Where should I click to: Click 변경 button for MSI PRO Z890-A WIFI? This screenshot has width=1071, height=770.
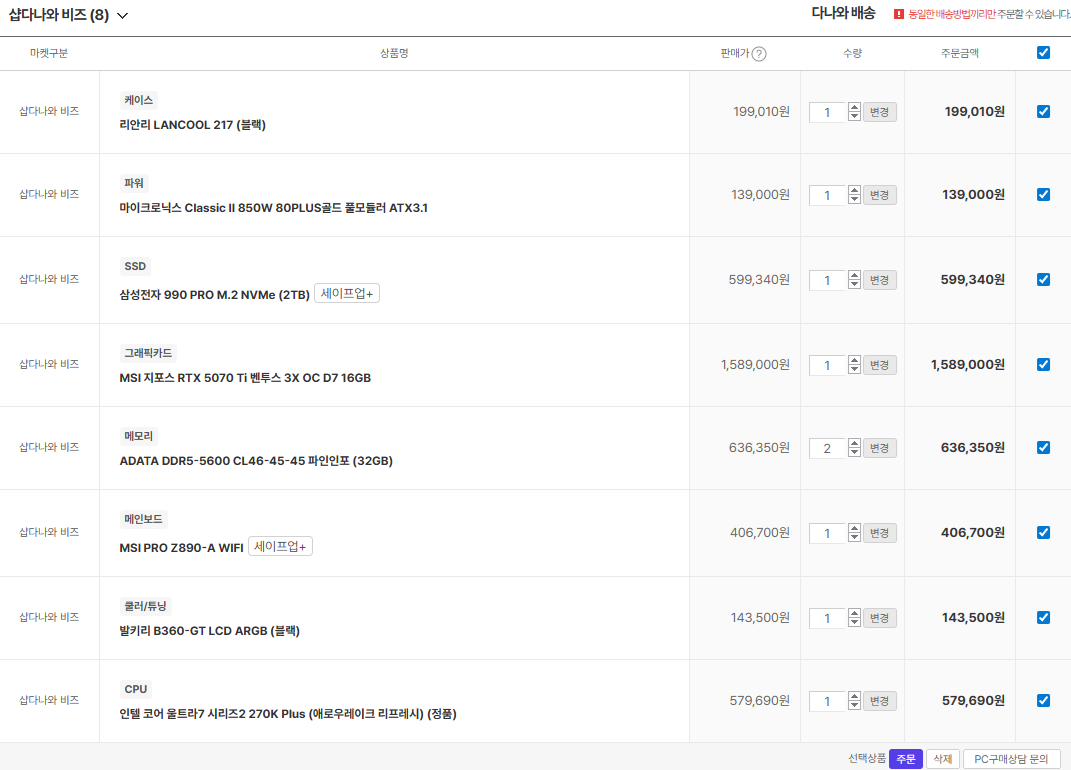pos(880,533)
